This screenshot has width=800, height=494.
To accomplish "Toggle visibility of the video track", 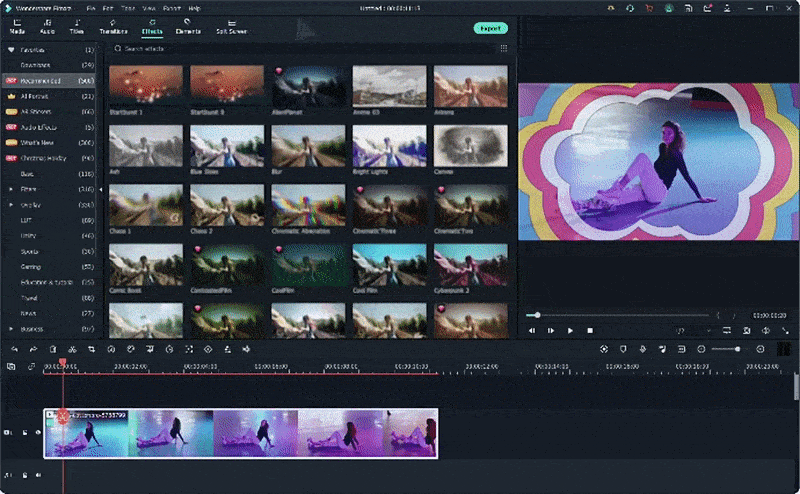I will (37, 433).
